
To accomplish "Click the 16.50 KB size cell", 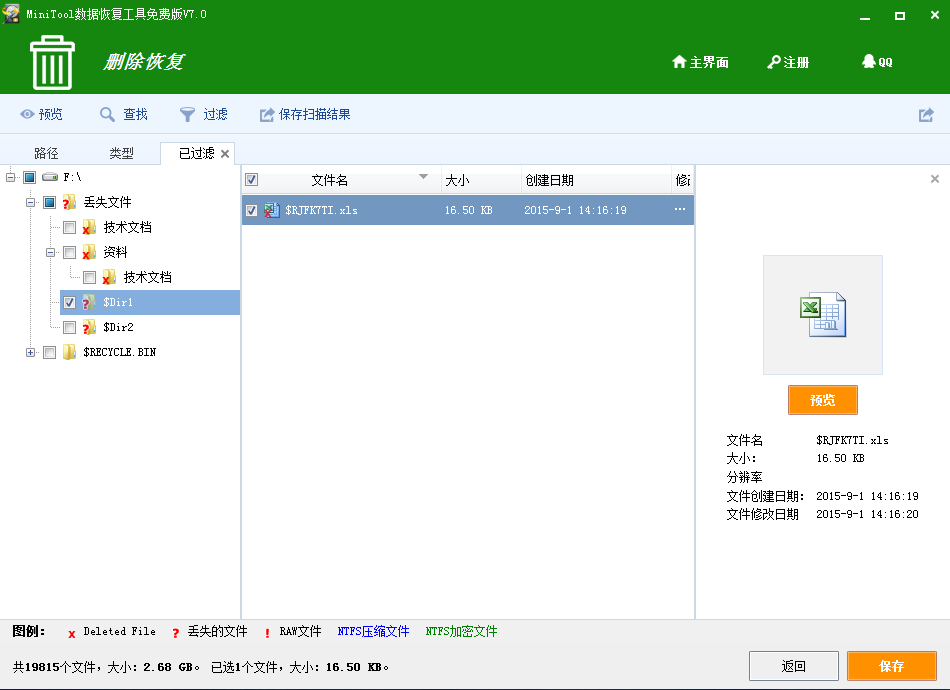I will (468, 210).
